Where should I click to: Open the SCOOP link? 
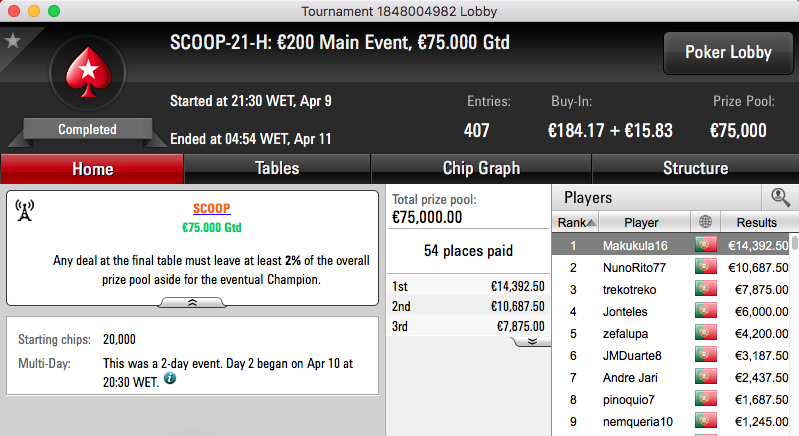[211, 208]
